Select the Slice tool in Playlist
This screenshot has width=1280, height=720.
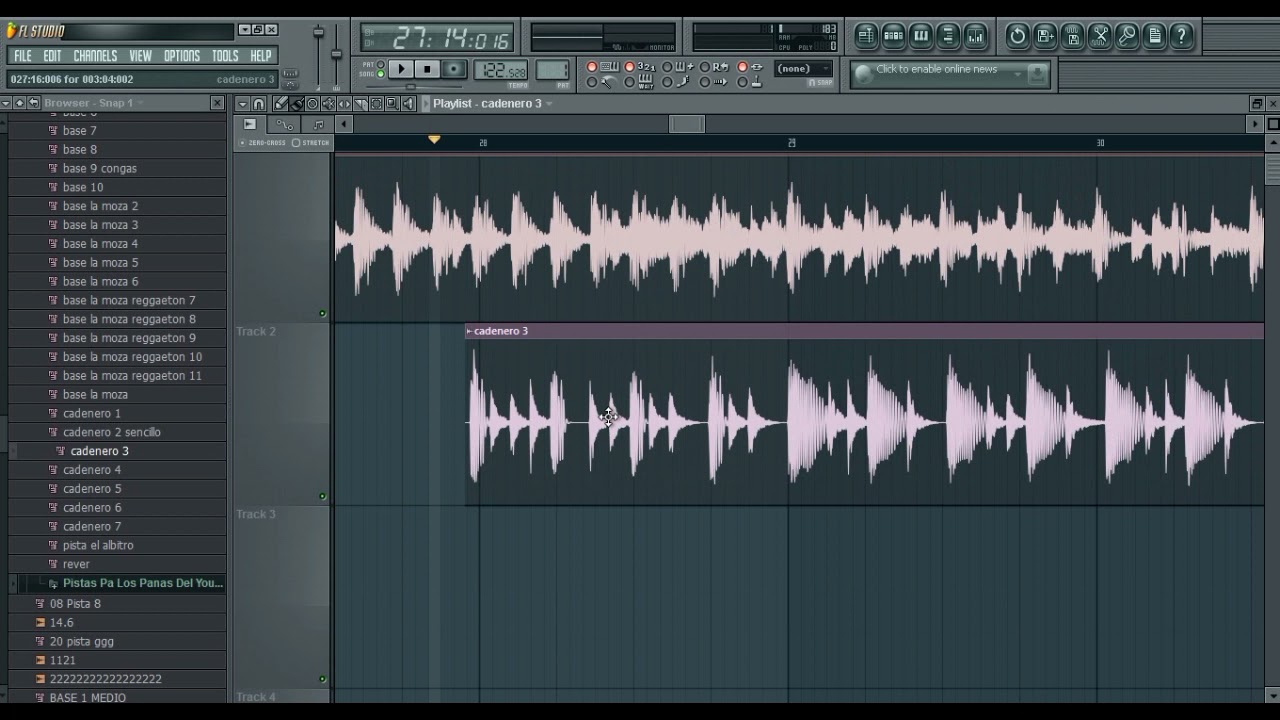click(x=360, y=103)
